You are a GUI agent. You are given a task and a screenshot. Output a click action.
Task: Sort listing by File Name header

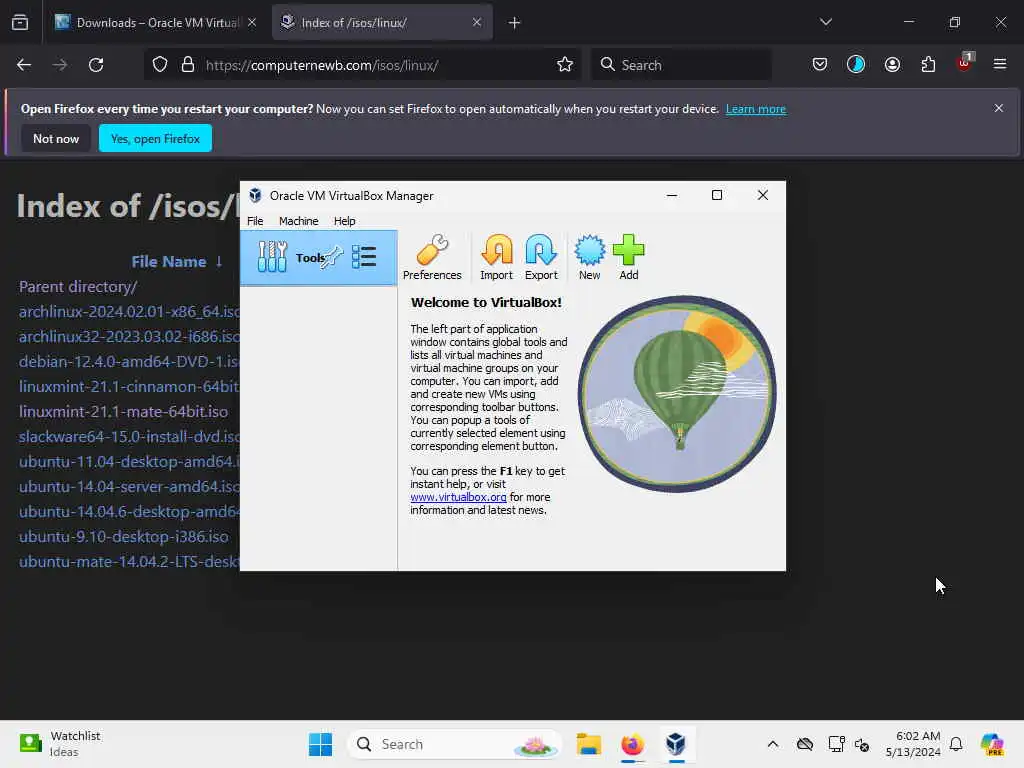168,262
